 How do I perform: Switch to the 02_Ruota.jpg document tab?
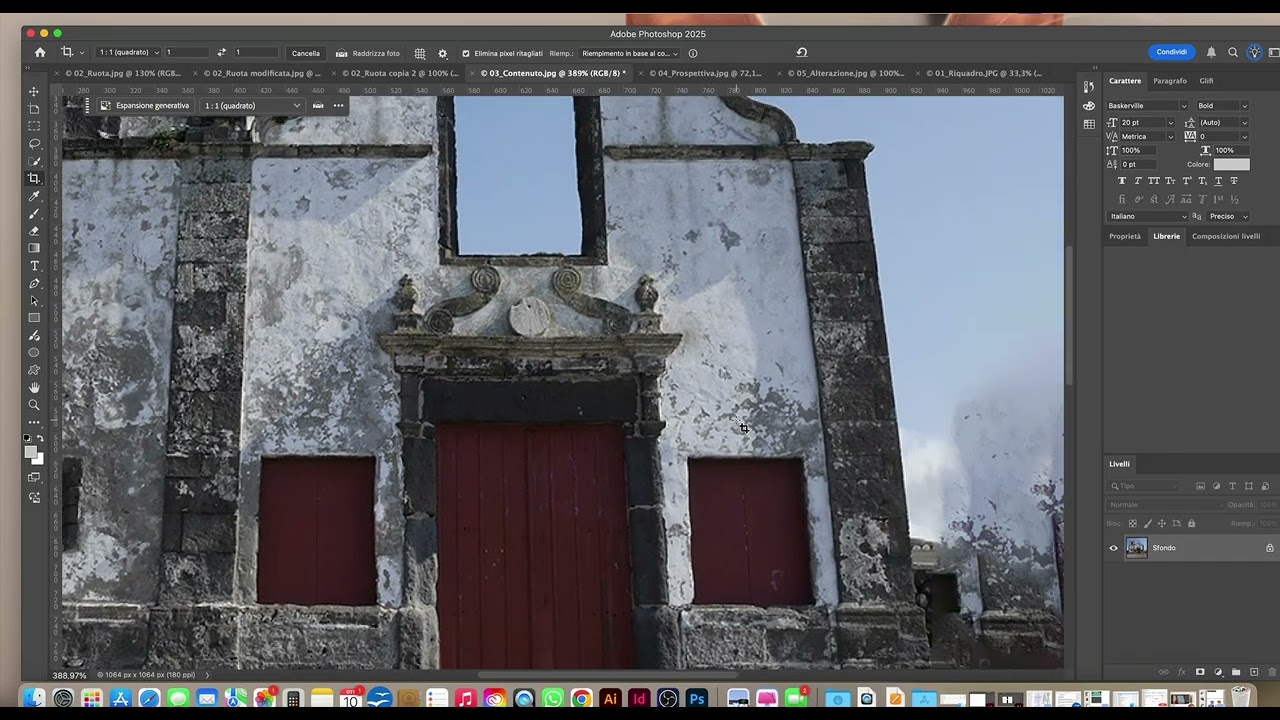point(123,73)
